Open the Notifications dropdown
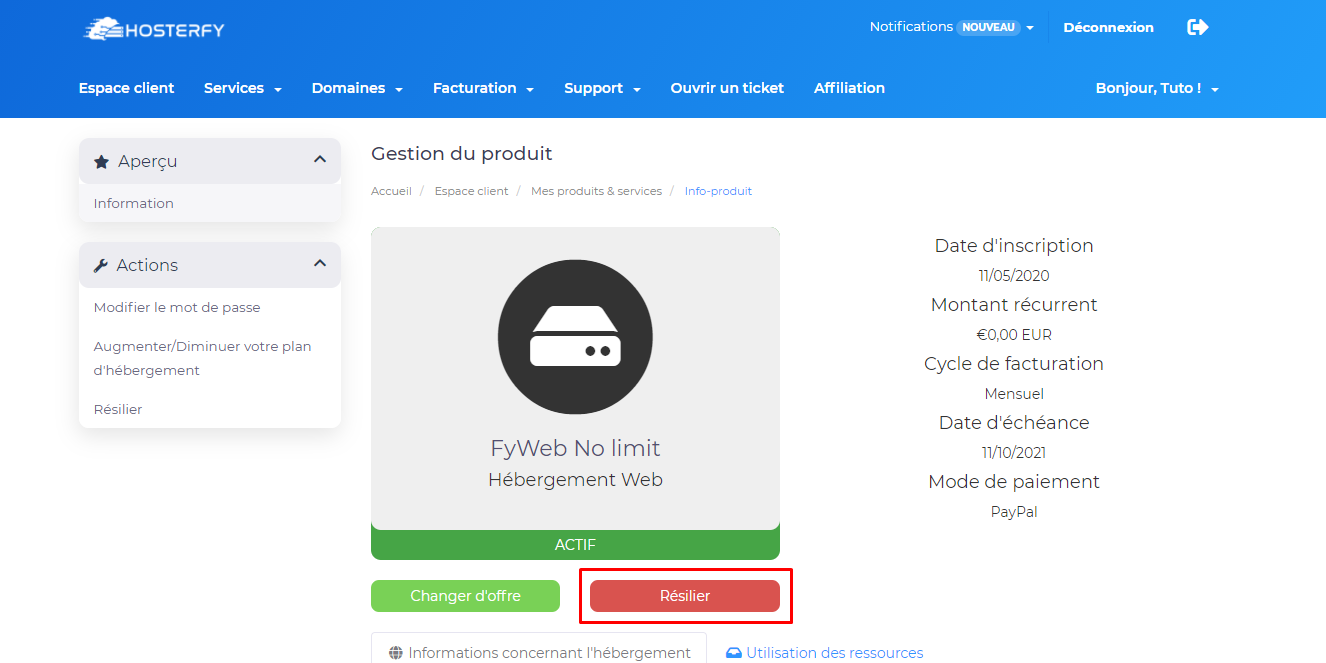This screenshot has width=1326, height=663. click(x=951, y=27)
